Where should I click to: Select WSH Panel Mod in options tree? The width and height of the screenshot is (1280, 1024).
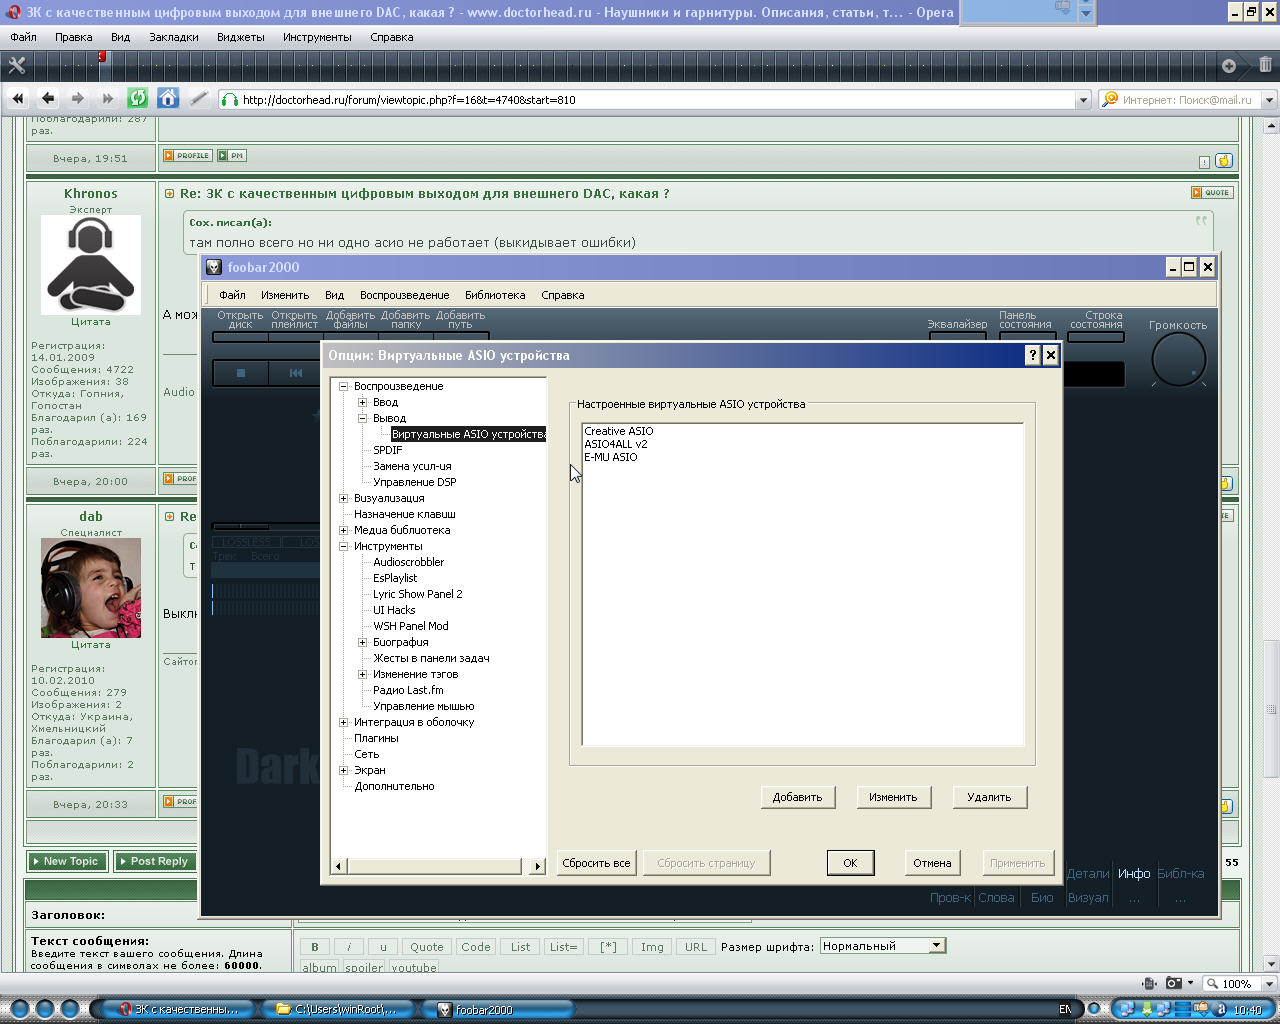click(x=411, y=626)
